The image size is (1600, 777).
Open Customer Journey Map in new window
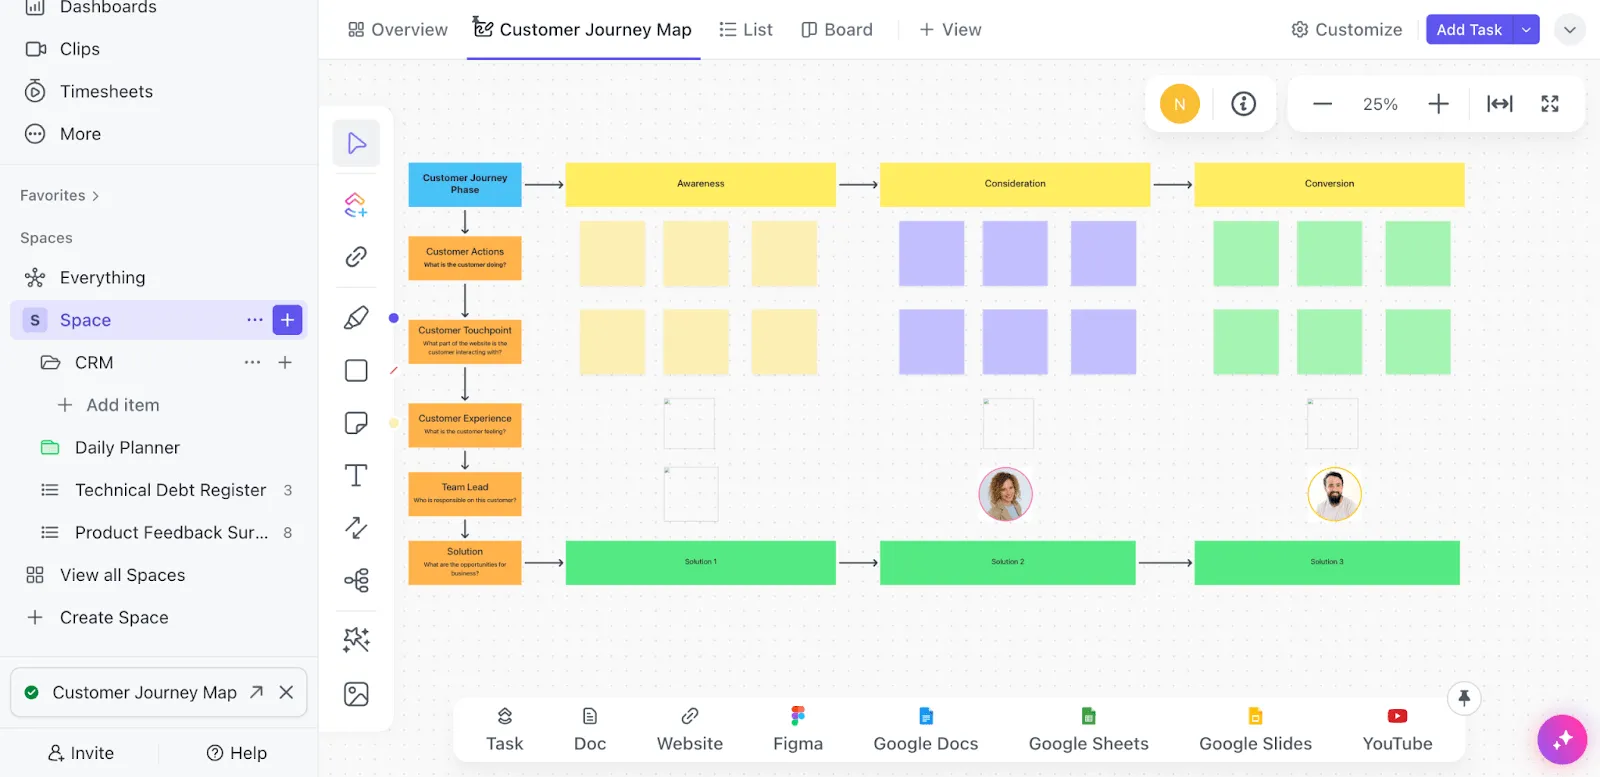(x=256, y=692)
